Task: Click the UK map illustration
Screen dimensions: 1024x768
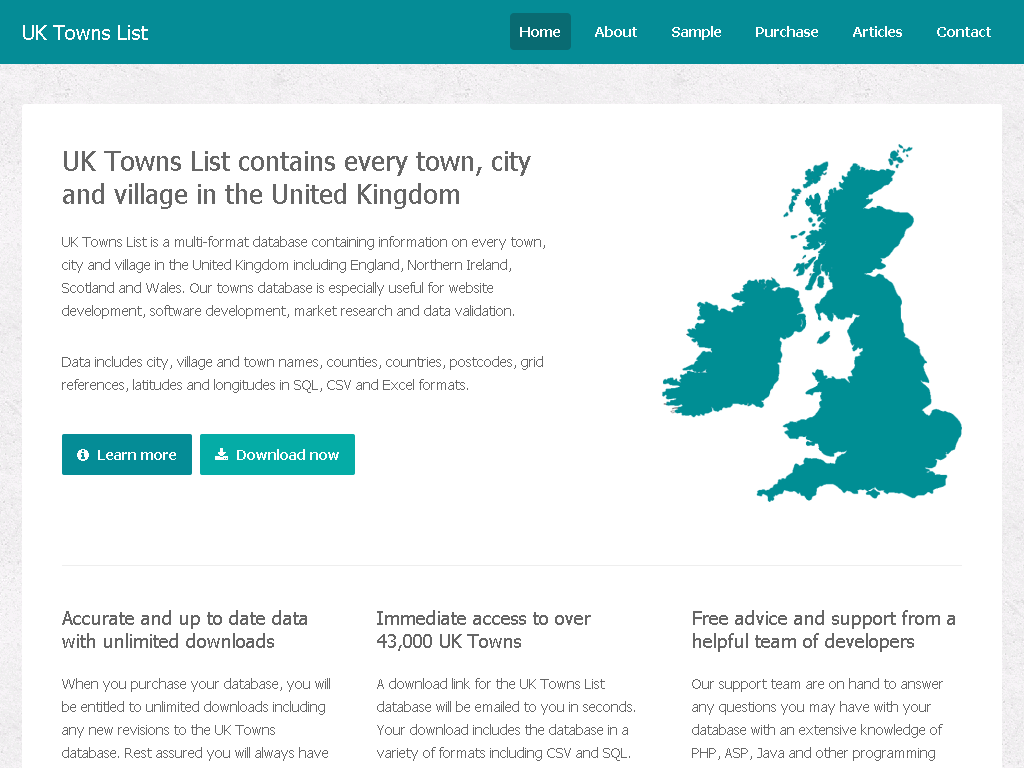Action: pos(812,323)
